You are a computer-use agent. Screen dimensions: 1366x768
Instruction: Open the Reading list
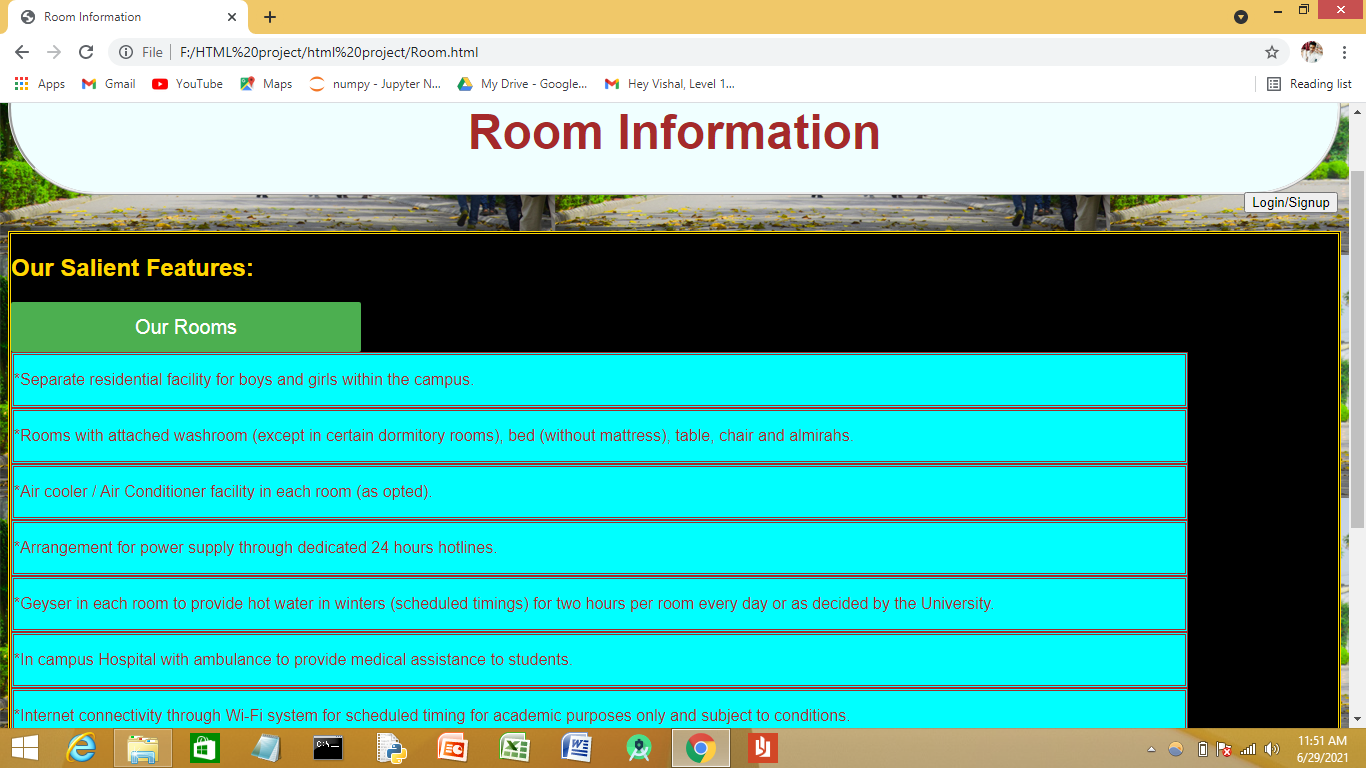1308,84
